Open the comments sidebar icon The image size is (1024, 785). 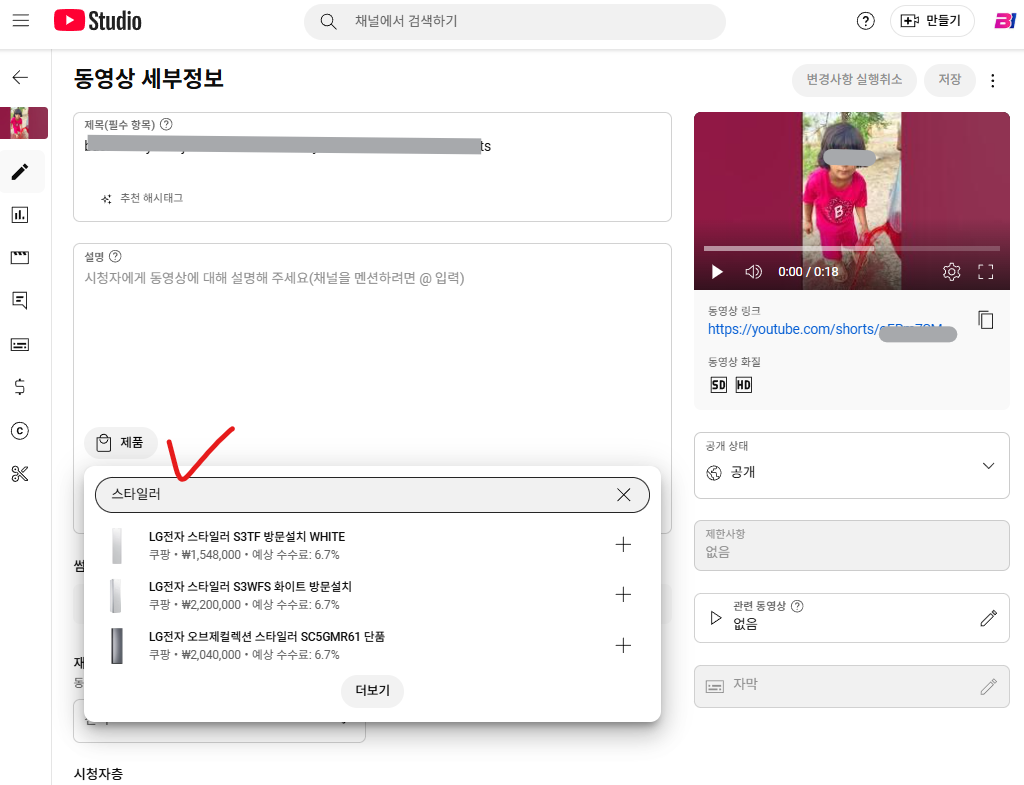[20, 300]
